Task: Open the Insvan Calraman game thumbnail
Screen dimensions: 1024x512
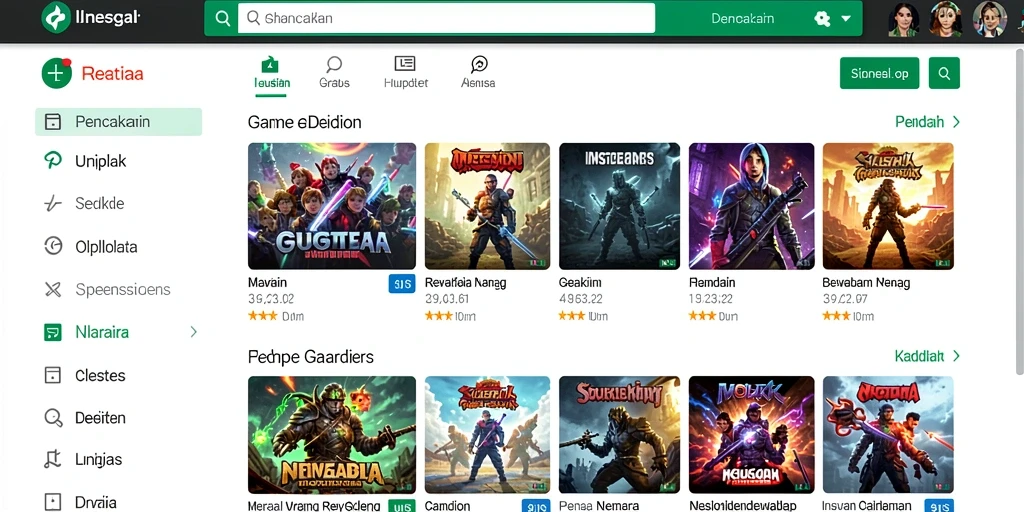Action: click(x=888, y=435)
